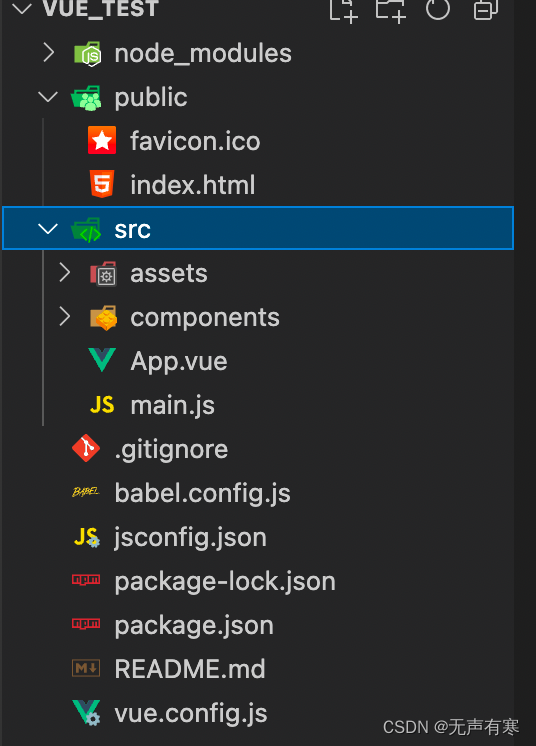Open the README.md file
The height and width of the screenshot is (746, 536).
[190, 668]
